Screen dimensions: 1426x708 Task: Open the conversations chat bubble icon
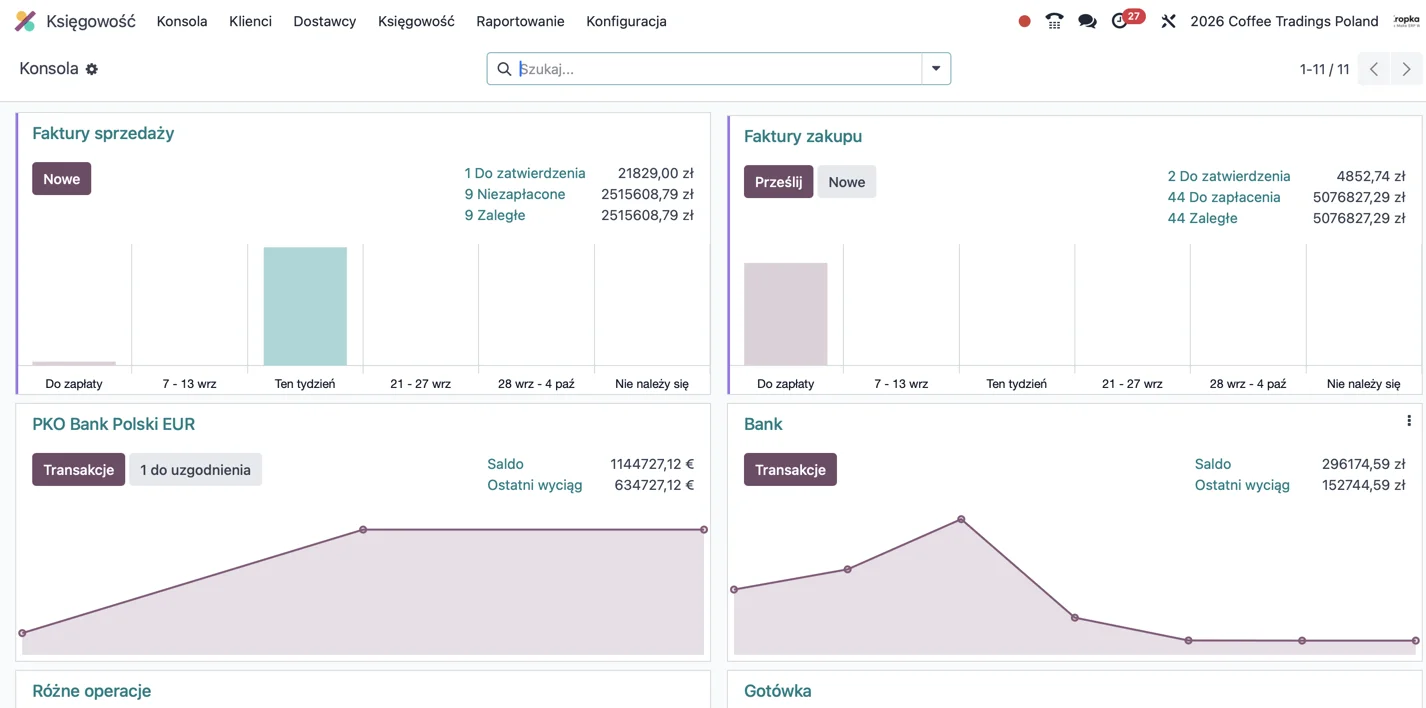[x=1087, y=21]
